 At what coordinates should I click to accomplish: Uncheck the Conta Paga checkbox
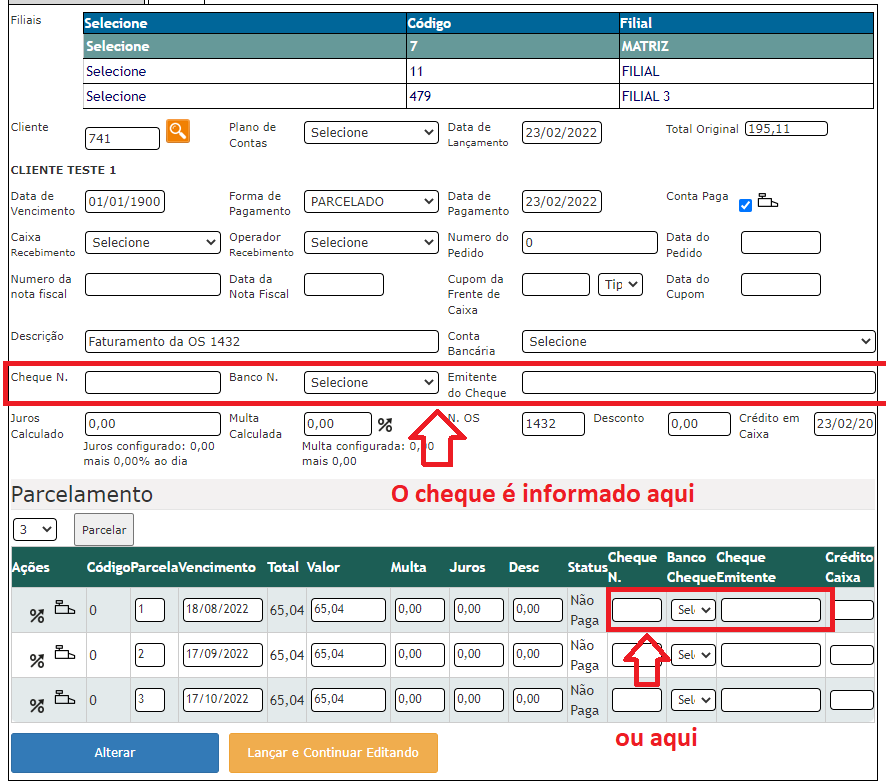point(745,205)
